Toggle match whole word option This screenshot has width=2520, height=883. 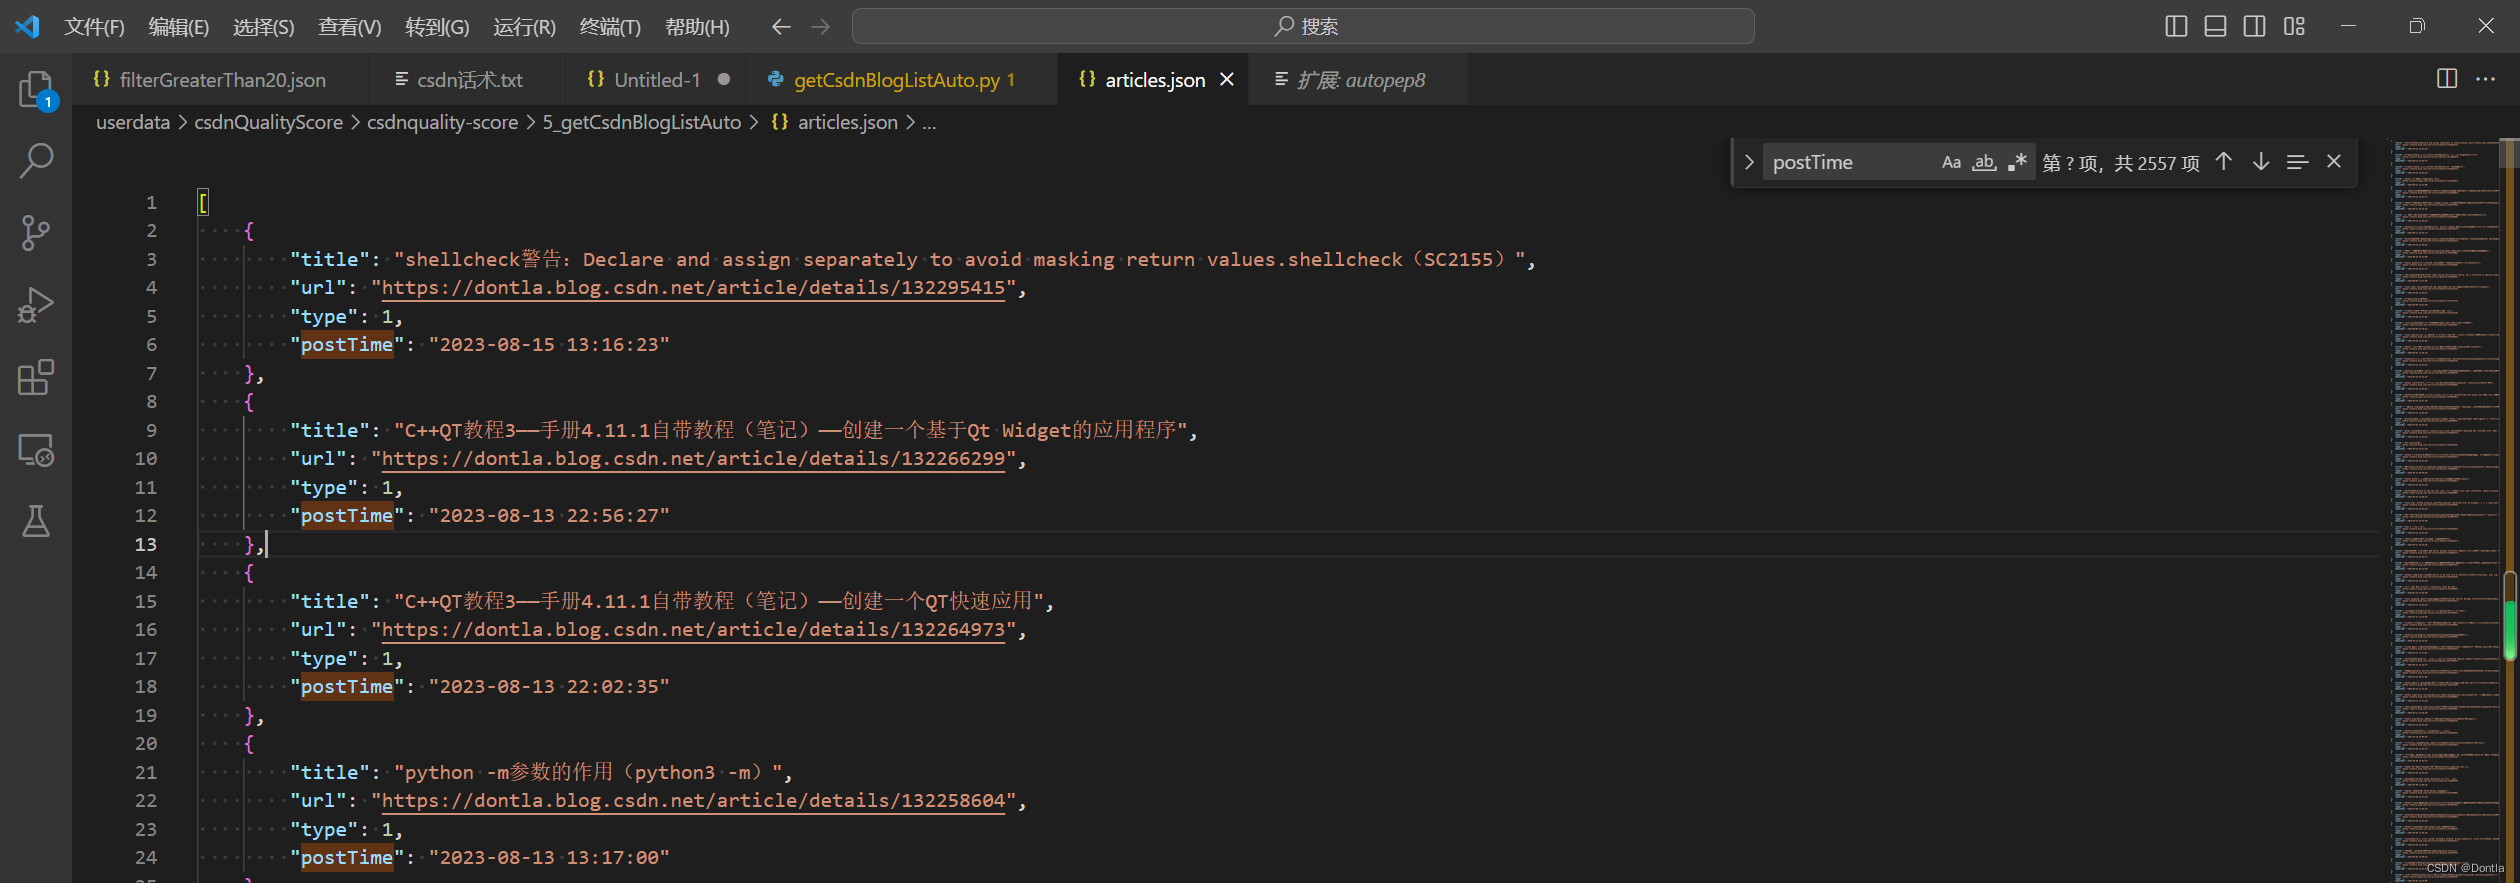pyautogui.click(x=1984, y=162)
